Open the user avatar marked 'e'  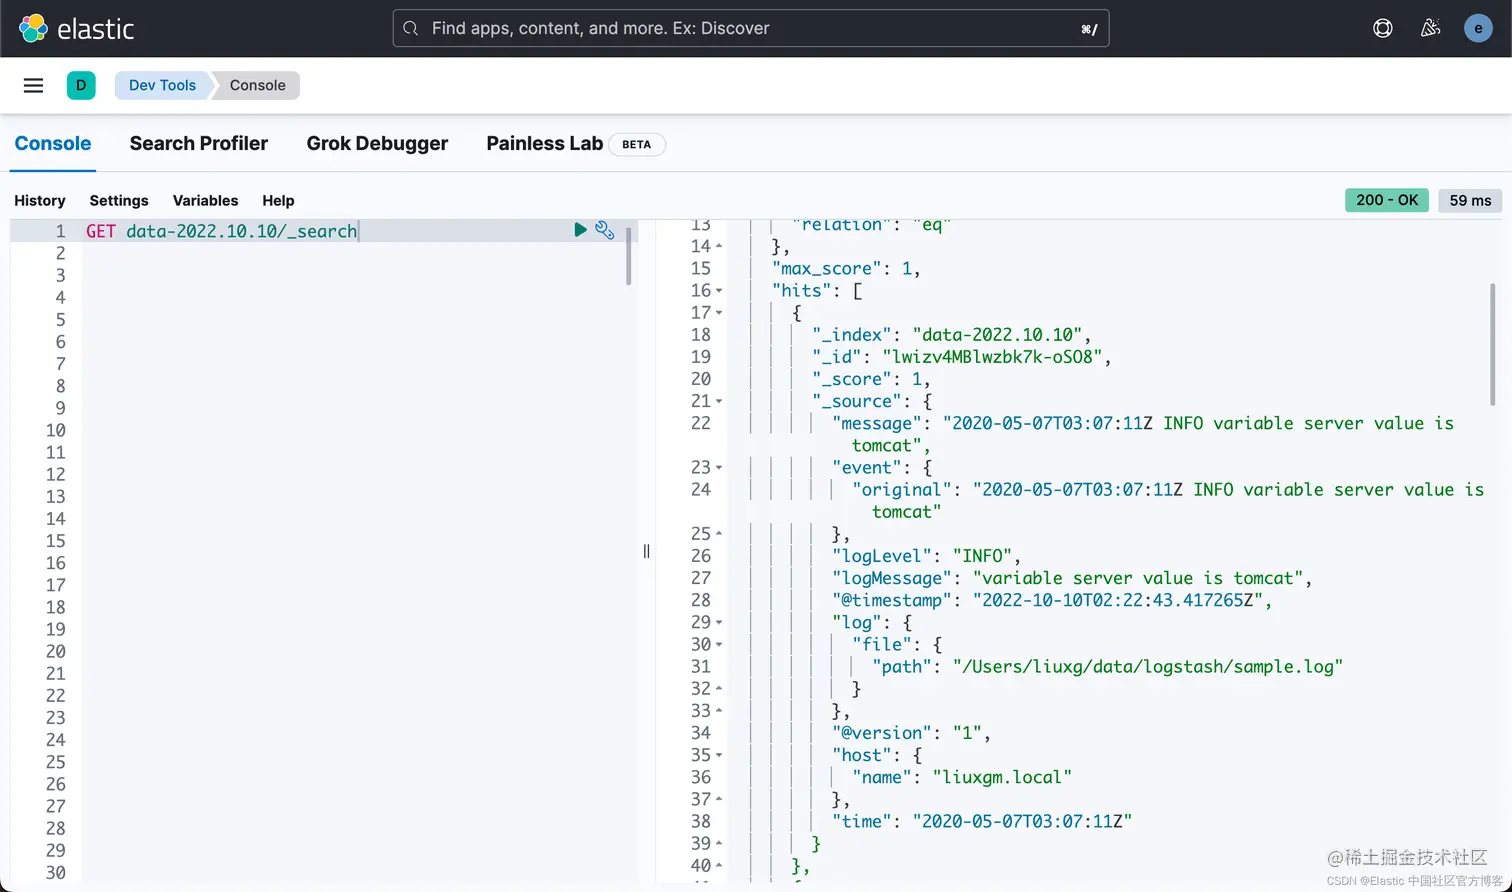1478,28
